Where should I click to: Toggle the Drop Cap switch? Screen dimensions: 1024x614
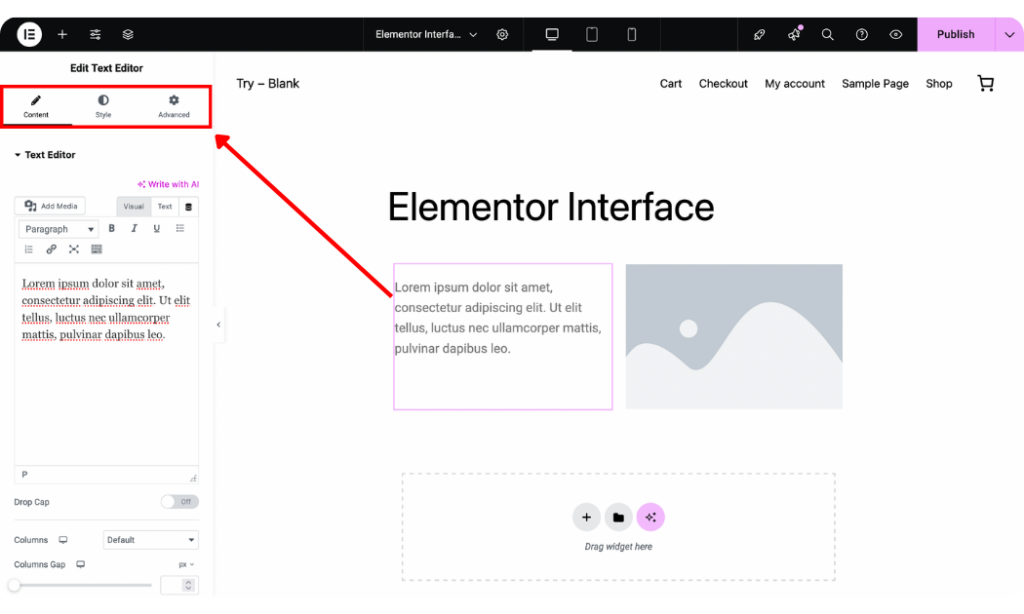point(180,502)
